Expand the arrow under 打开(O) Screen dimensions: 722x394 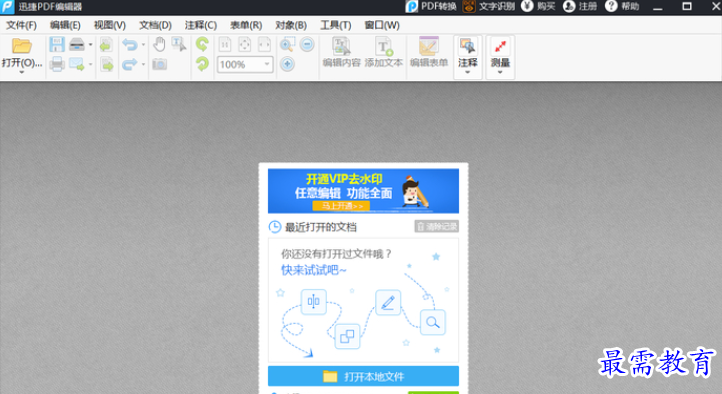pyautogui.click(x=21, y=72)
